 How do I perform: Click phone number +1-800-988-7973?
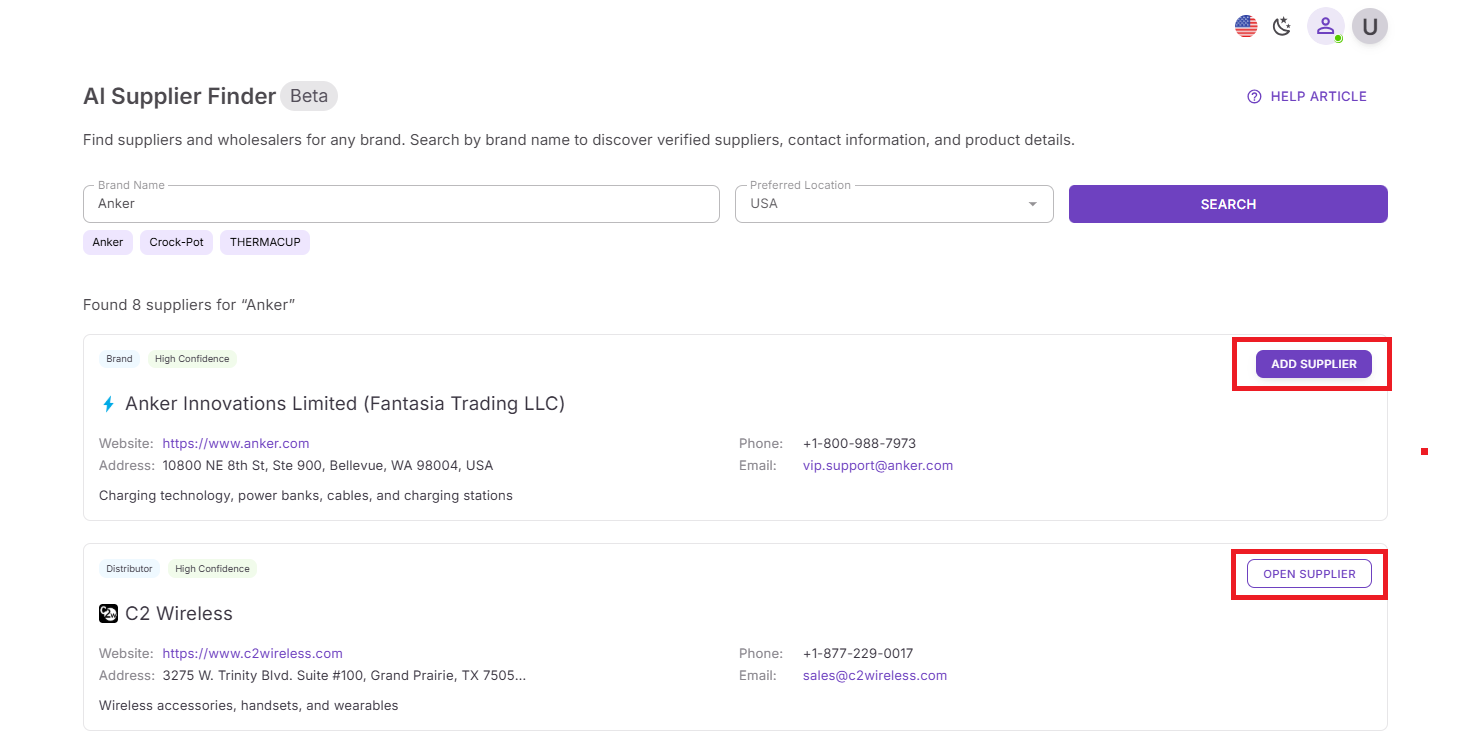860,443
